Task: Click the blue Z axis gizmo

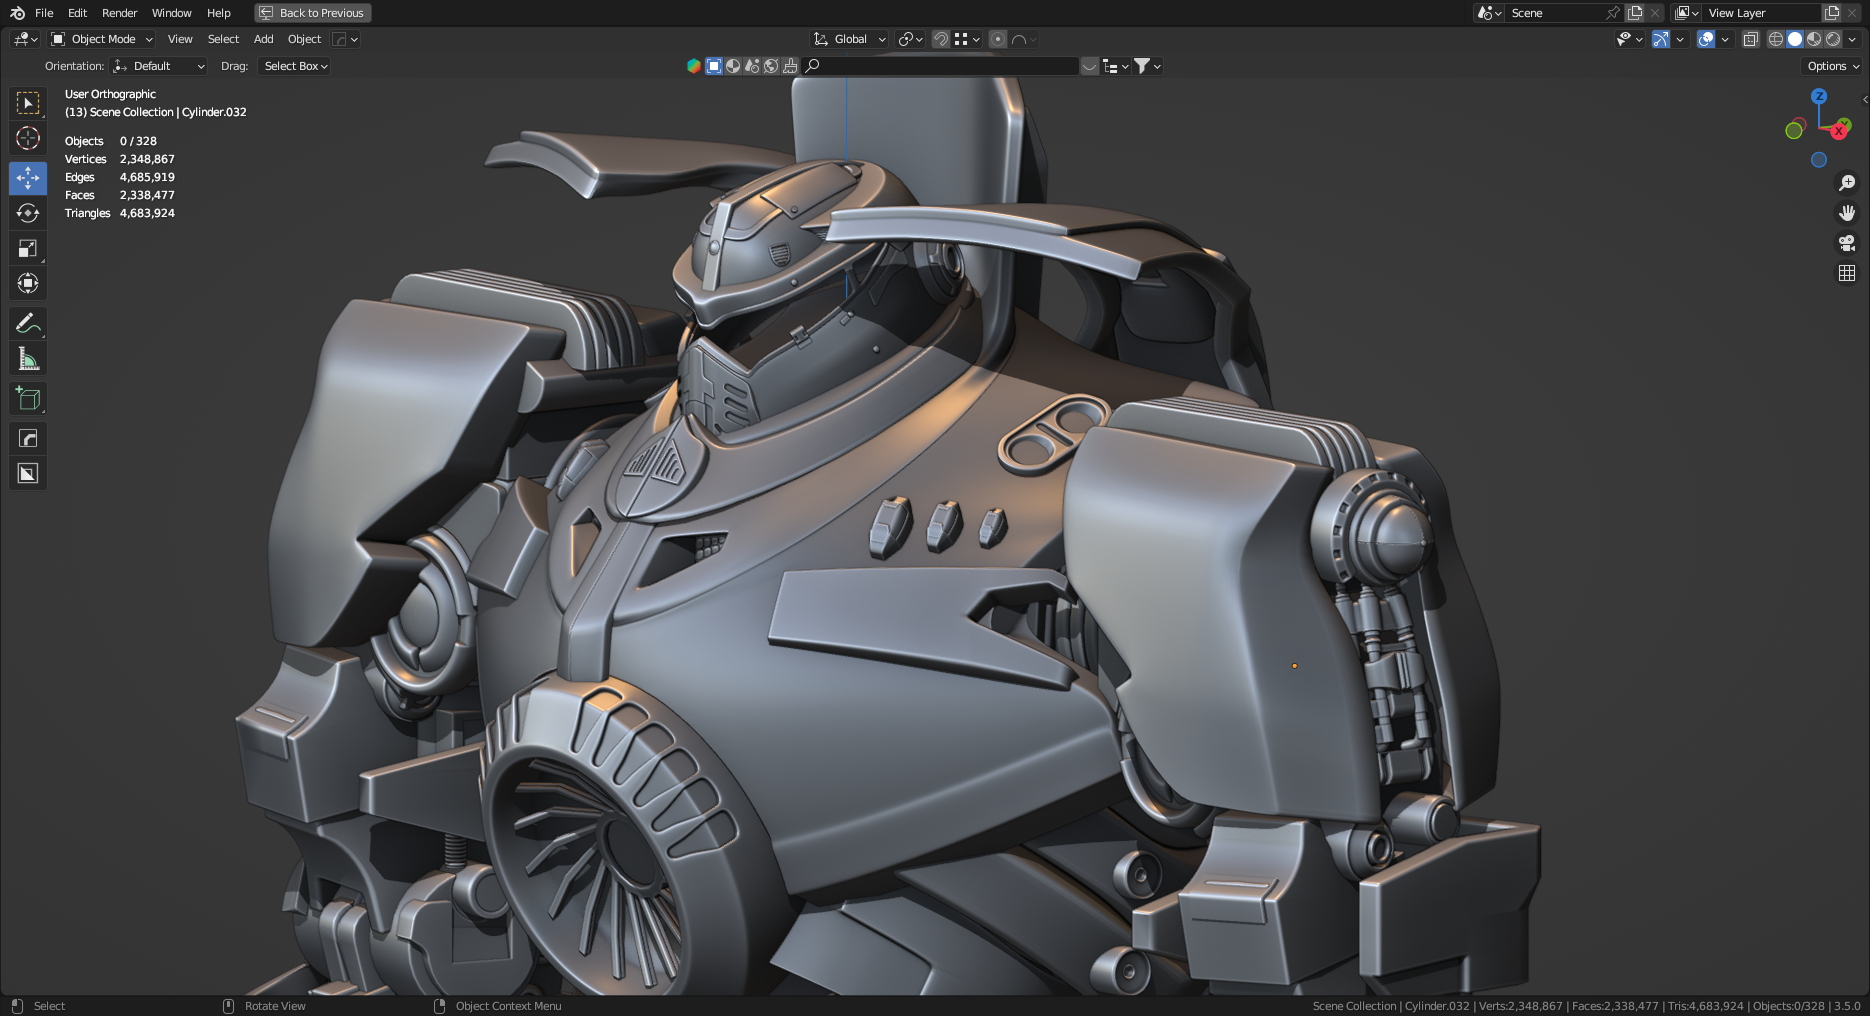Action: (1819, 96)
